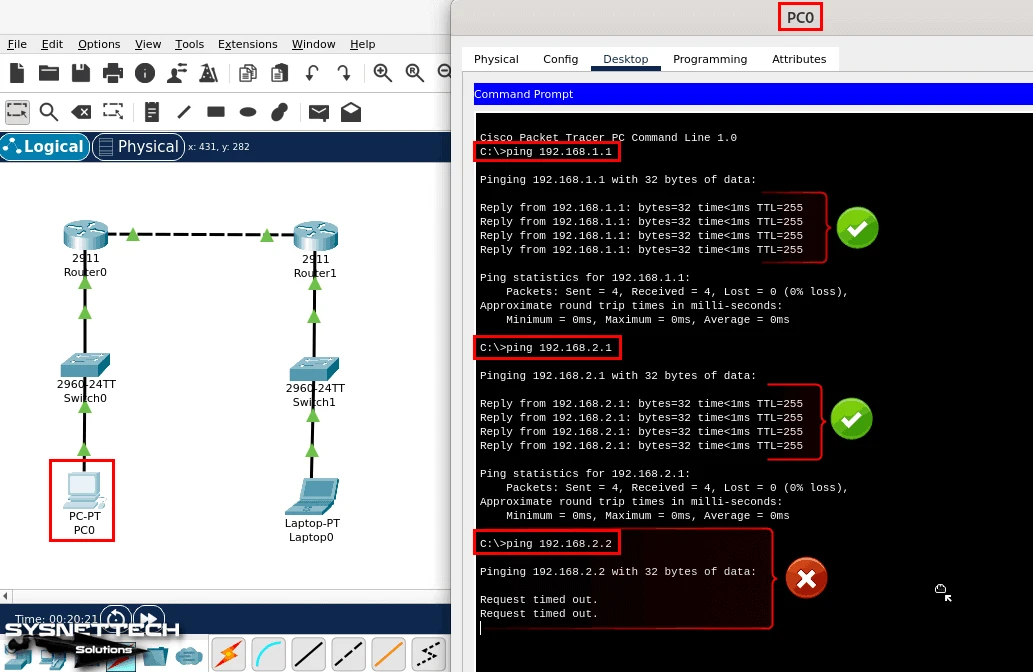Select Router1 device in the topology
This screenshot has width=1033, height=672.
point(315,237)
